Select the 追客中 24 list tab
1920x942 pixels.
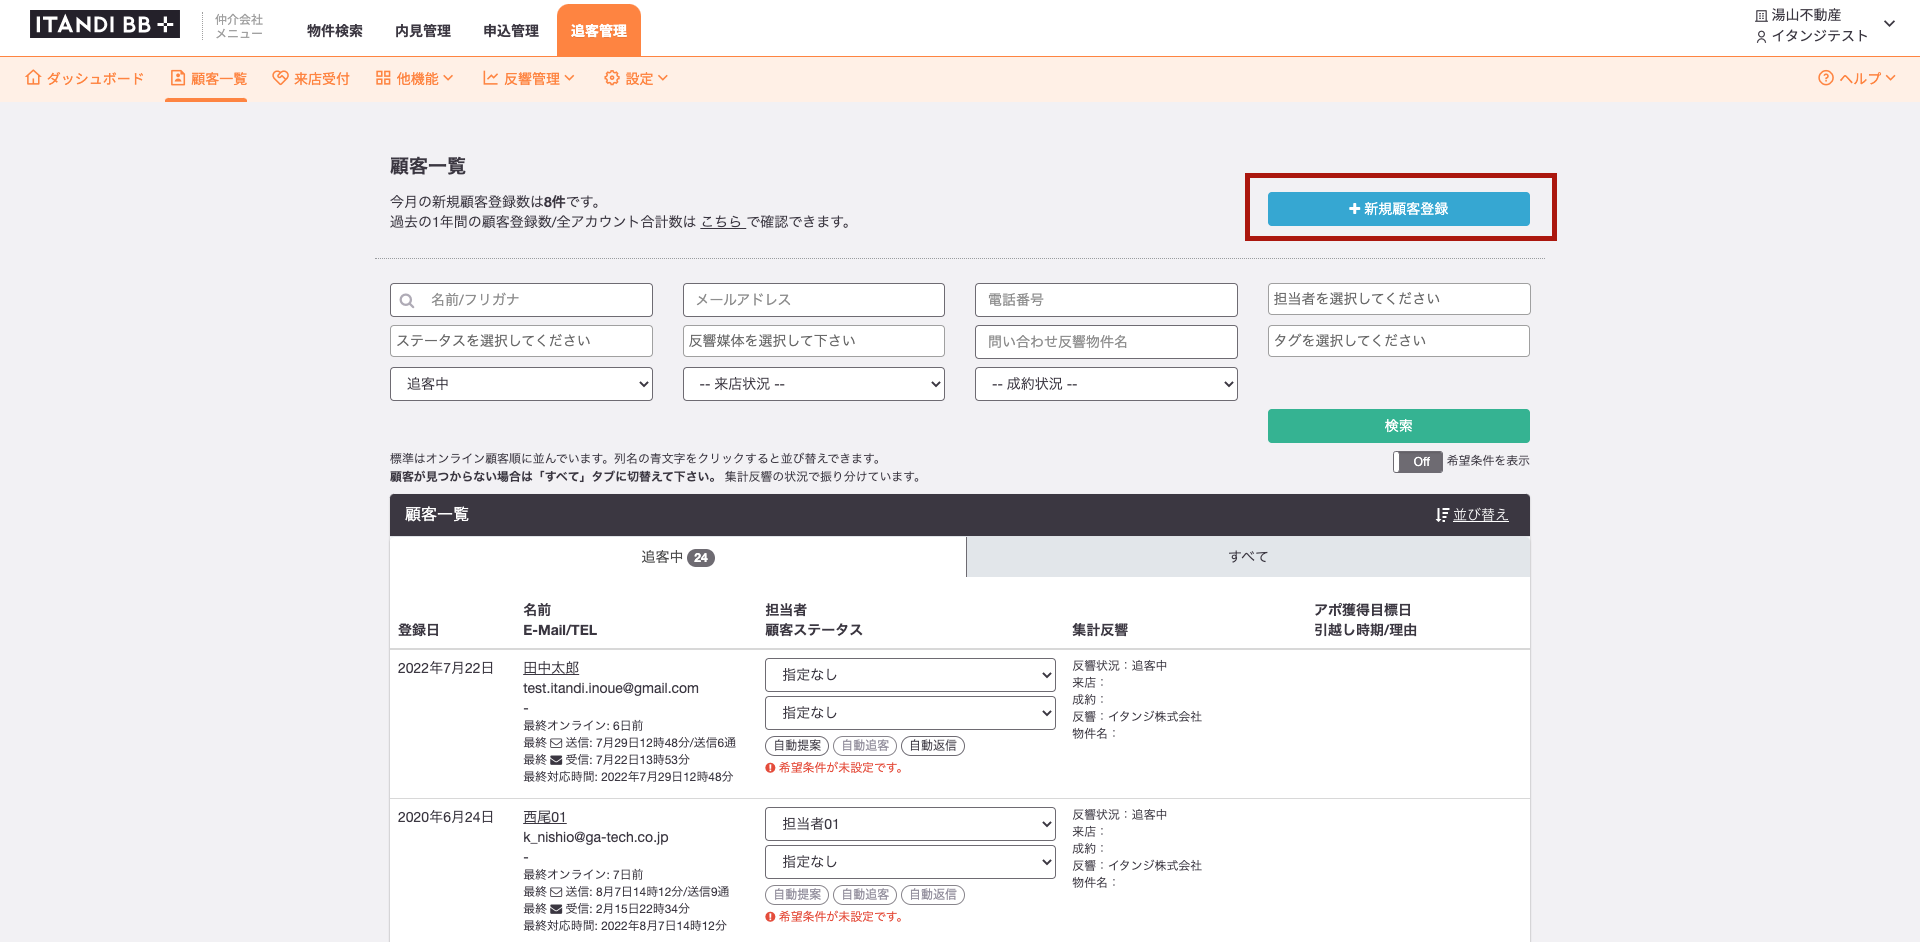coord(678,557)
